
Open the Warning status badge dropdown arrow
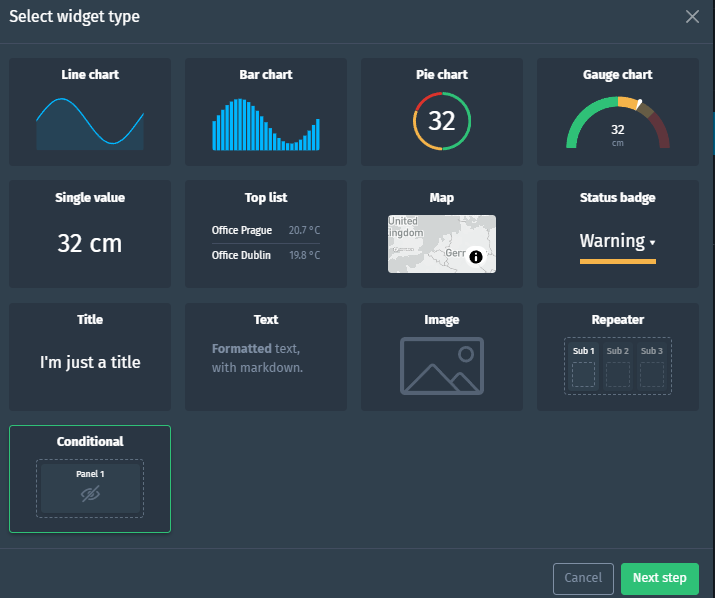point(652,243)
